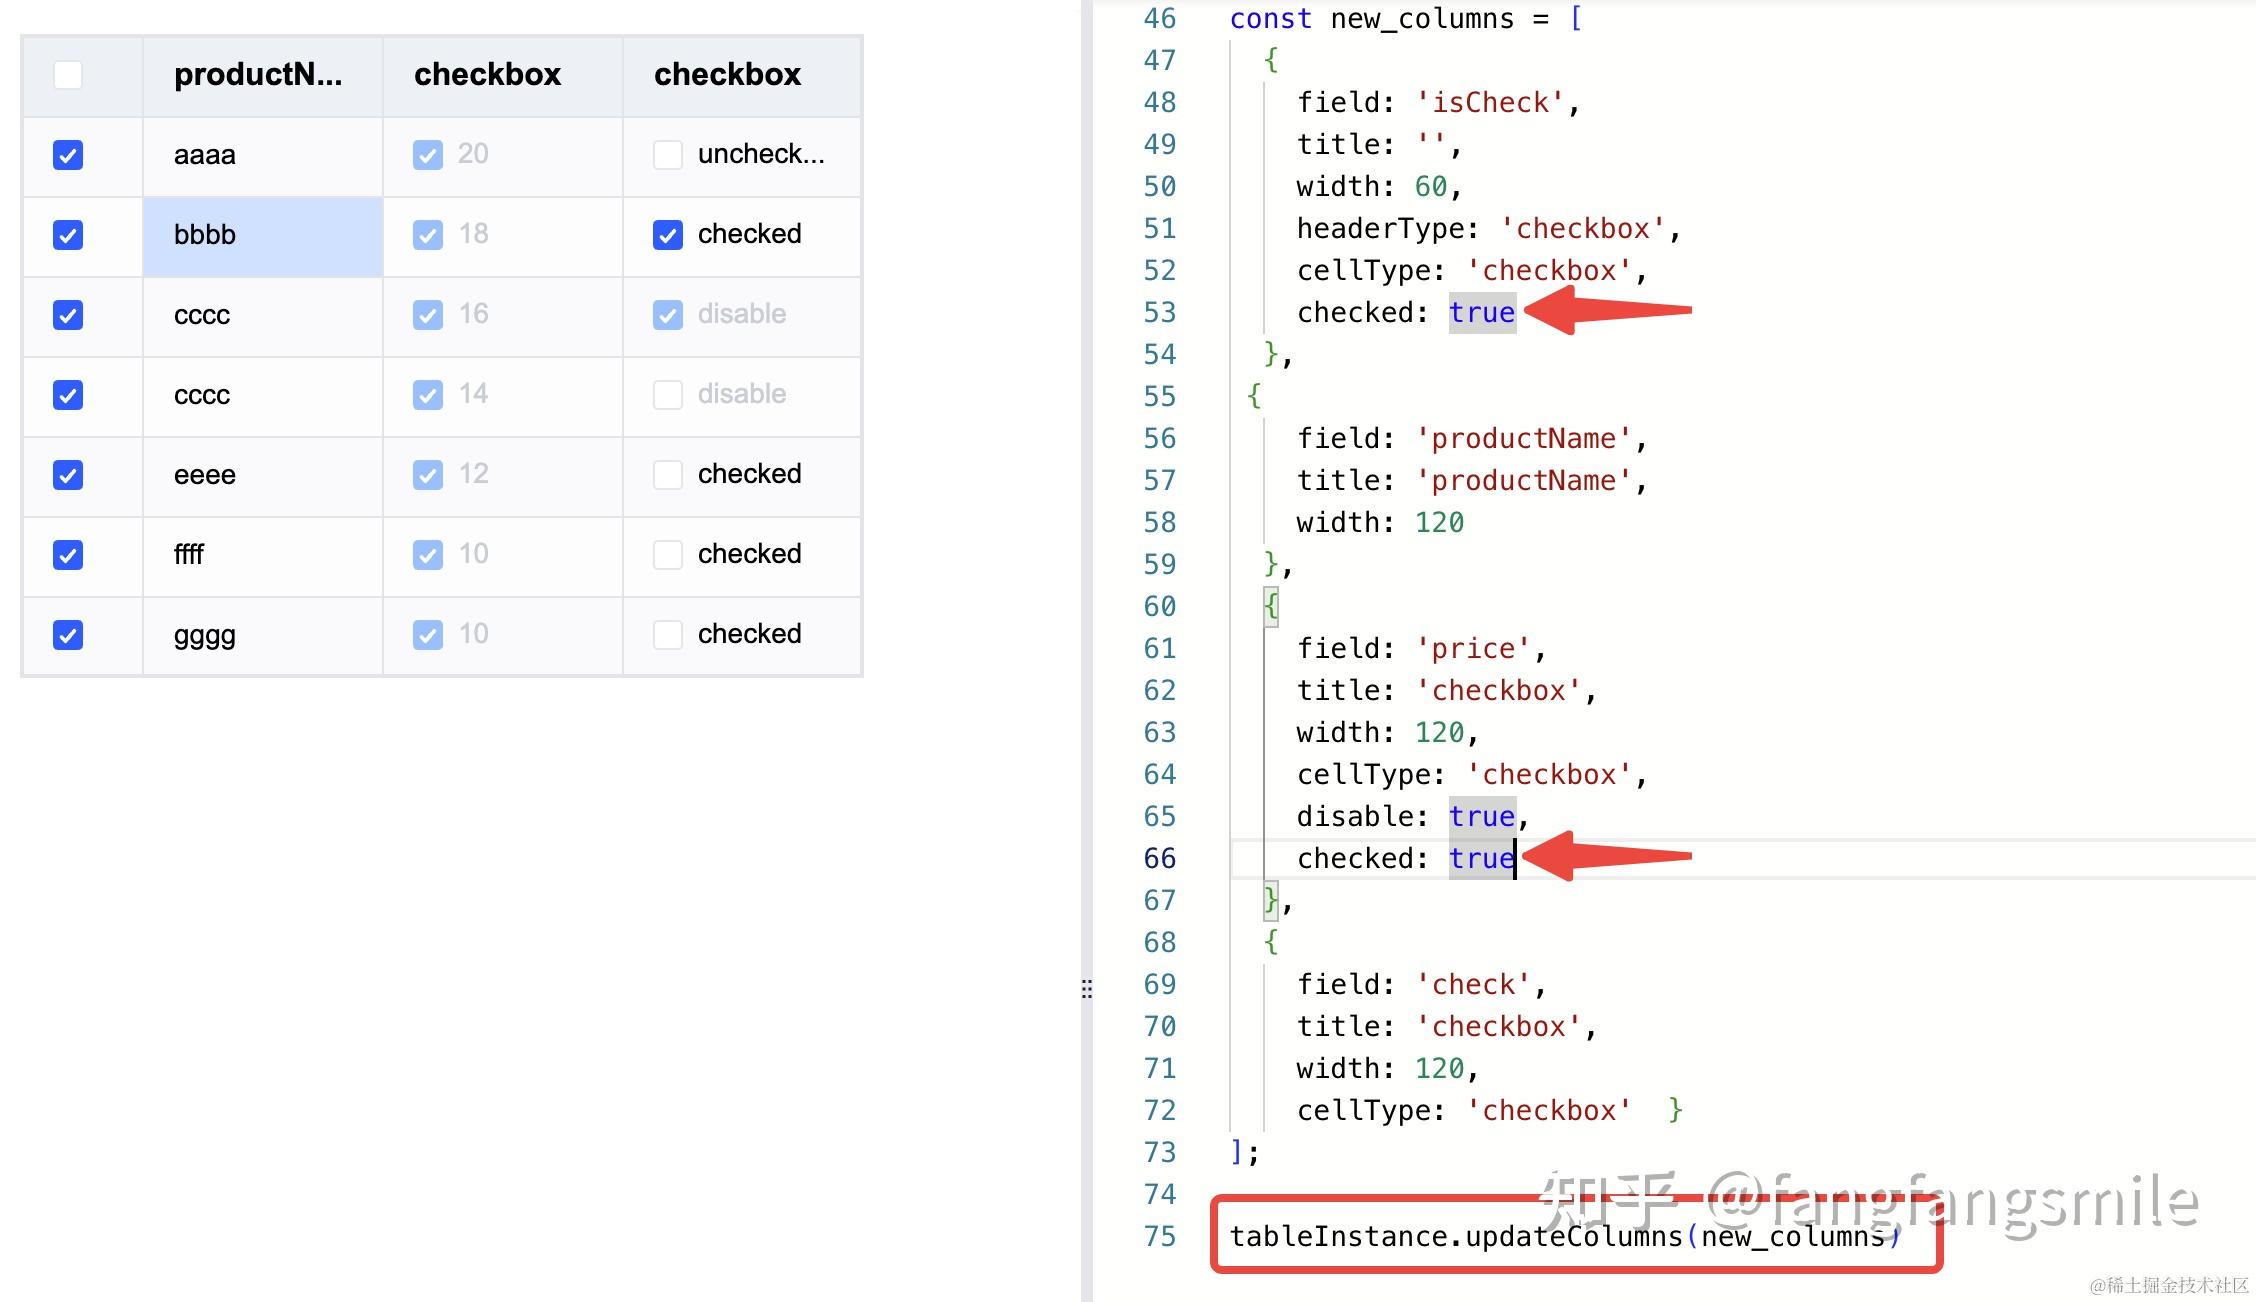The height and width of the screenshot is (1302, 2256).
Task: Click the productN... column header
Action: click(258, 75)
